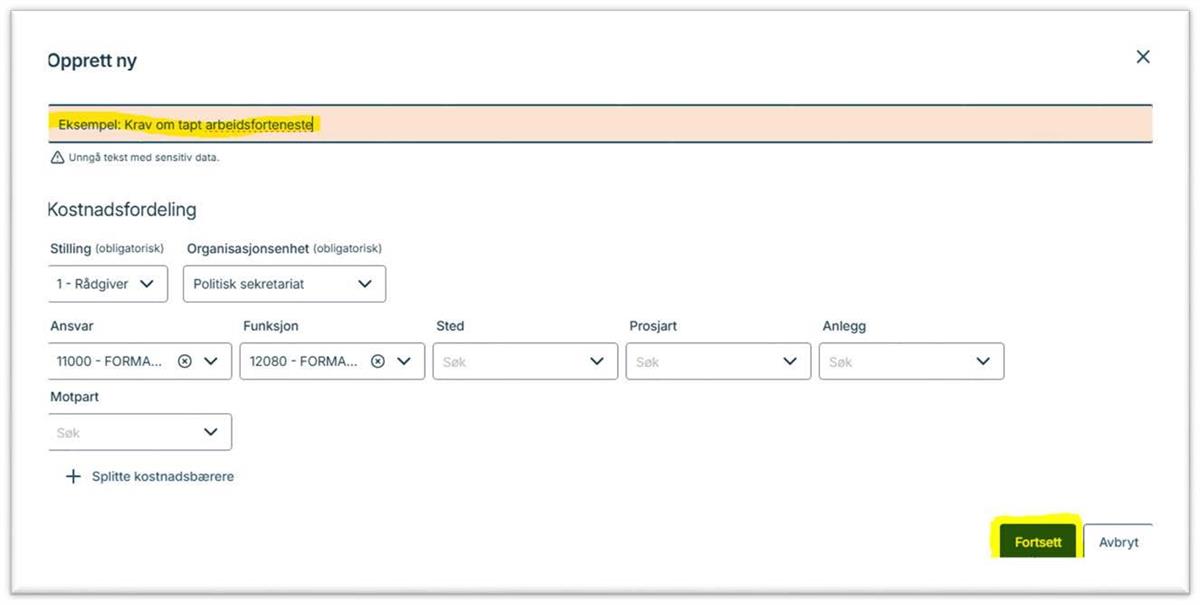This screenshot has height=605, width=1200.
Task: Open the Anlegg search dropdown
Action: pos(983,362)
